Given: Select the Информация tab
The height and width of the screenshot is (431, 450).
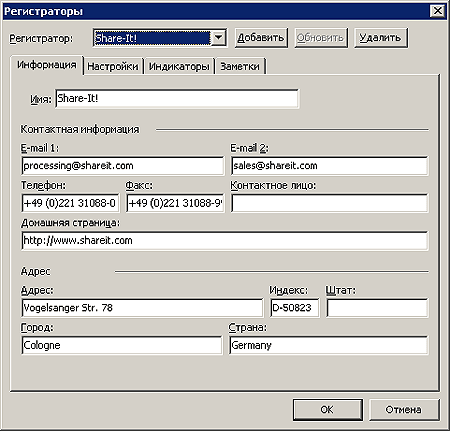Looking at the screenshot, I should pyautogui.click(x=47, y=65).
